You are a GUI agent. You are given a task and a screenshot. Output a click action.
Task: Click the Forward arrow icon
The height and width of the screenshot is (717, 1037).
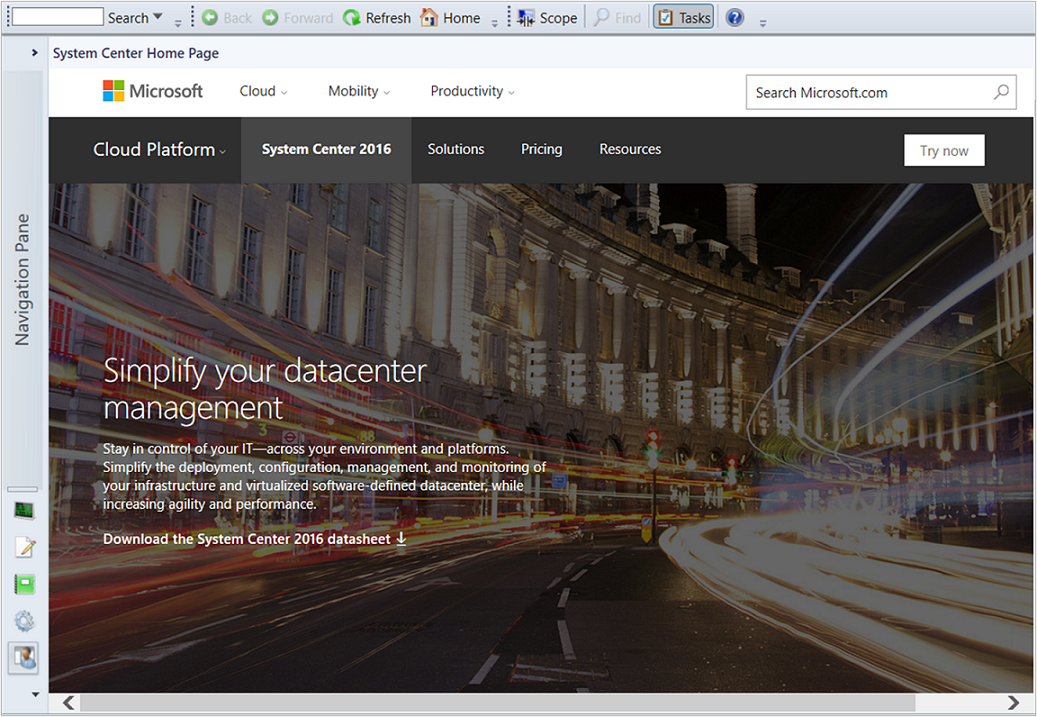270,18
